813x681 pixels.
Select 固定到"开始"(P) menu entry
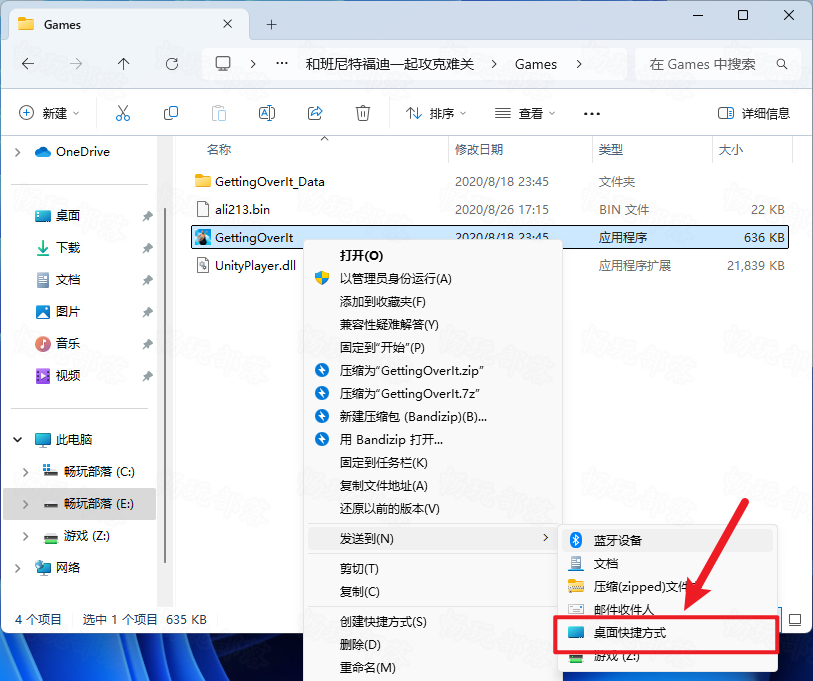click(433, 348)
